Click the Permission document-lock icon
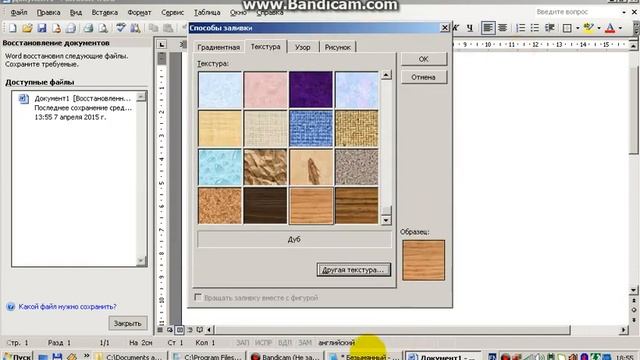This screenshot has height=360, width=640. 56,28
